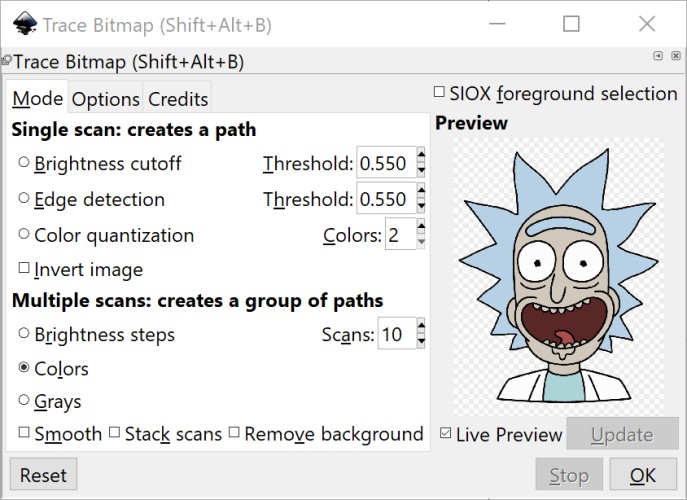Close the Trace Bitmap docked panel
Viewport: 687px width, 500px height.
pyautogui.click(x=676, y=56)
